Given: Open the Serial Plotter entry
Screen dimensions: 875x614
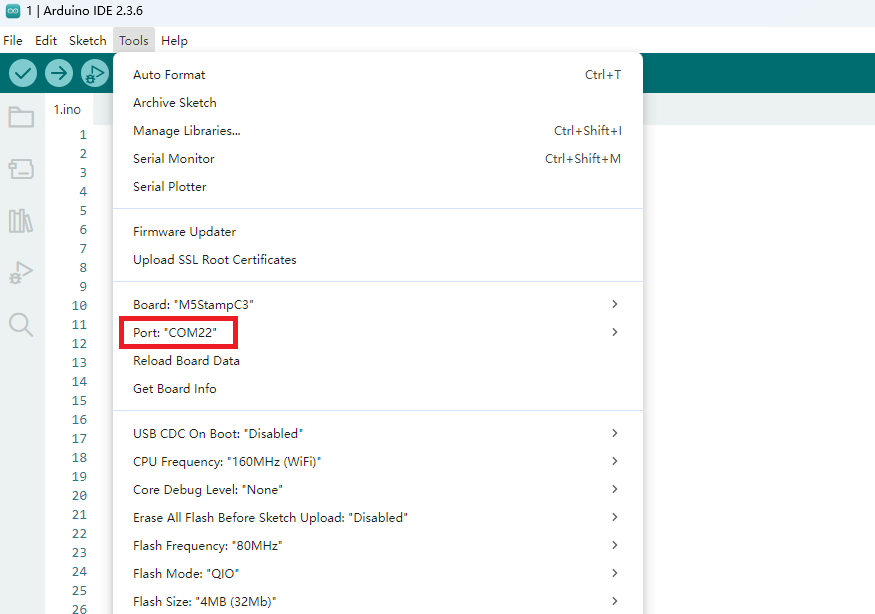Looking at the screenshot, I should point(378,186).
